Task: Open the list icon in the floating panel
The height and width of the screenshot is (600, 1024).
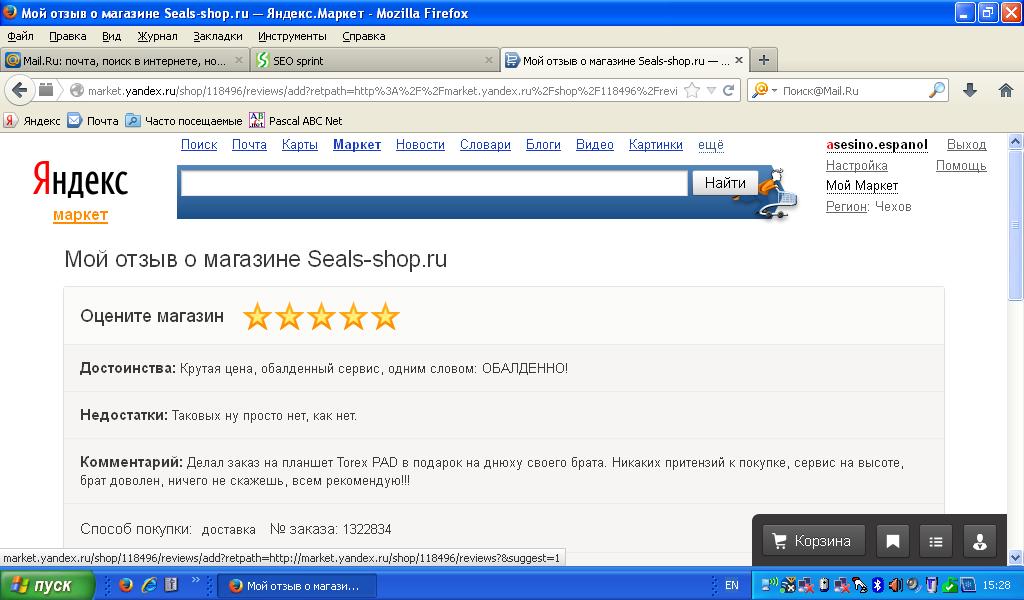Action: (x=936, y=541)
